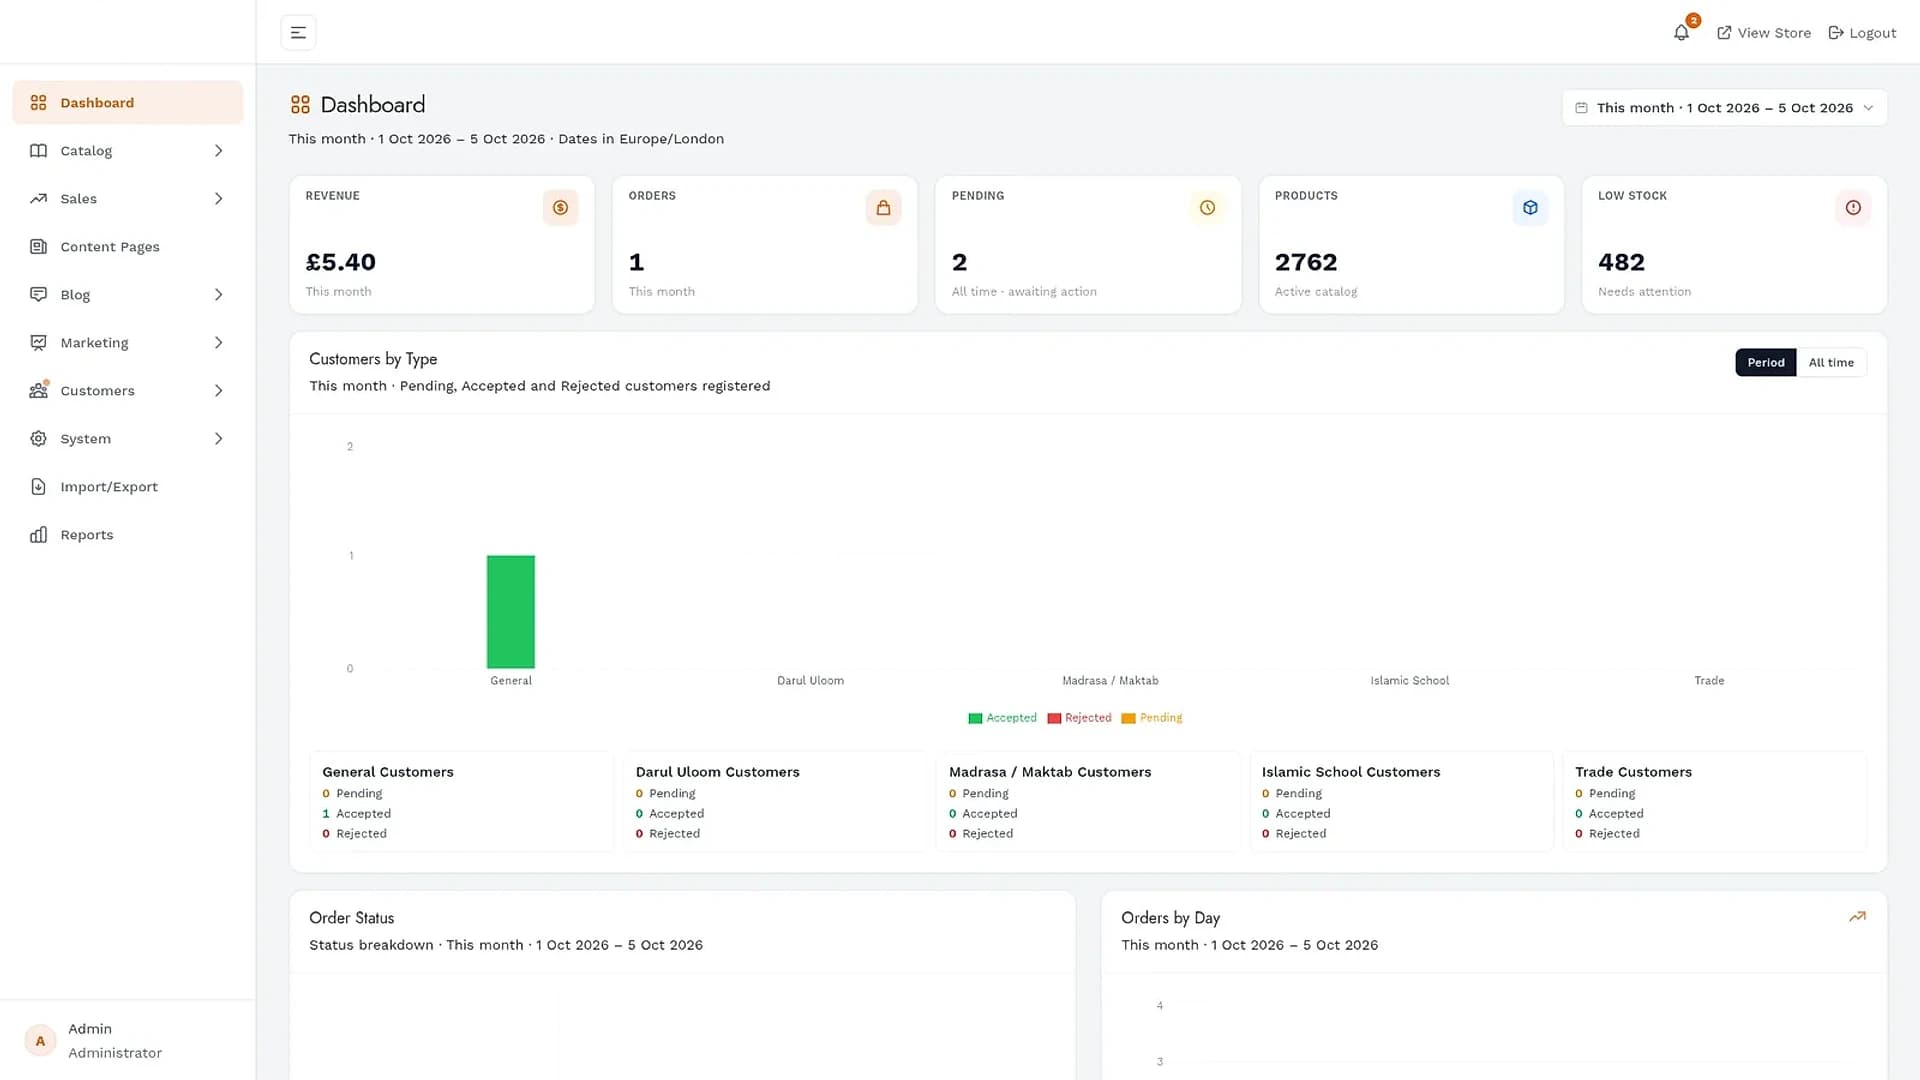Open the Import/Export menu item

(128, 487)
